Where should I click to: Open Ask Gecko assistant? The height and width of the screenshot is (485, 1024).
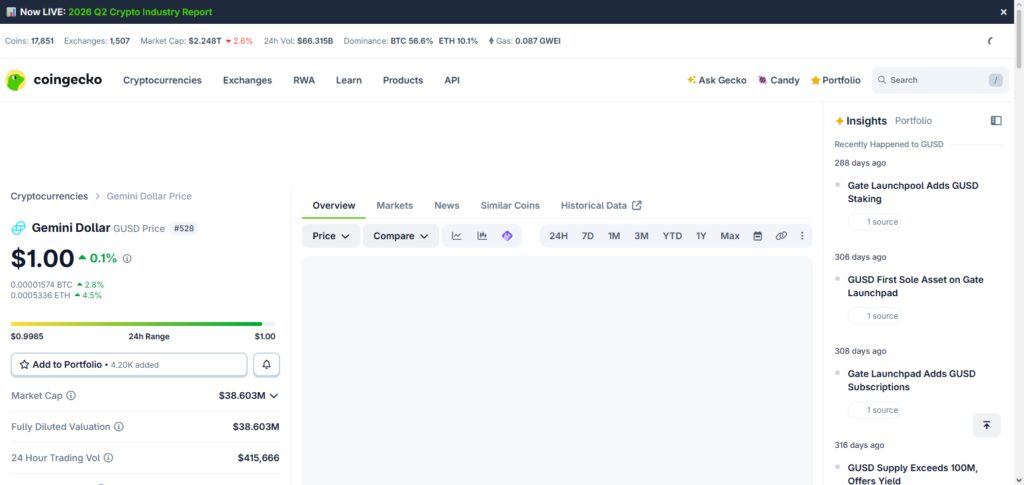coord(716,80)
